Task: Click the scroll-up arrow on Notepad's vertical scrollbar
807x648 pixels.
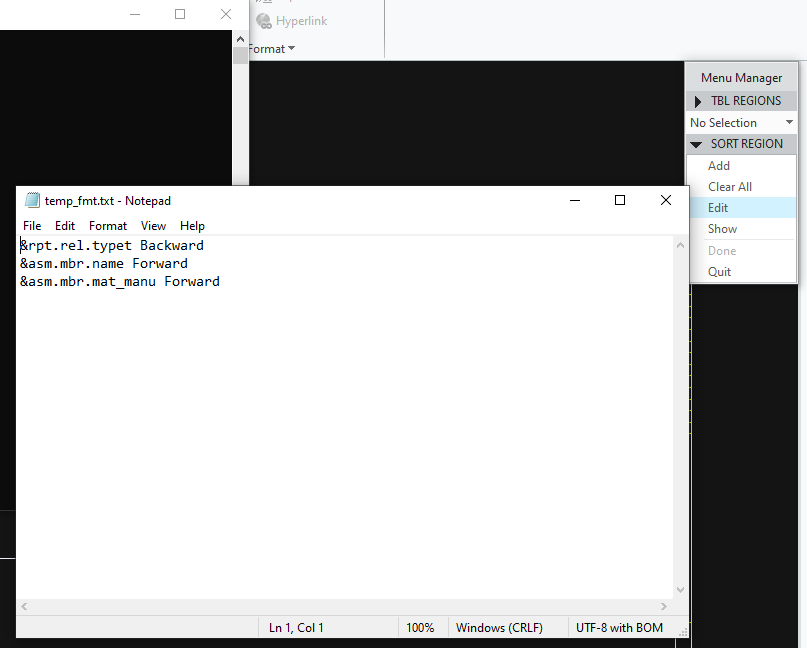Action: 680,244
